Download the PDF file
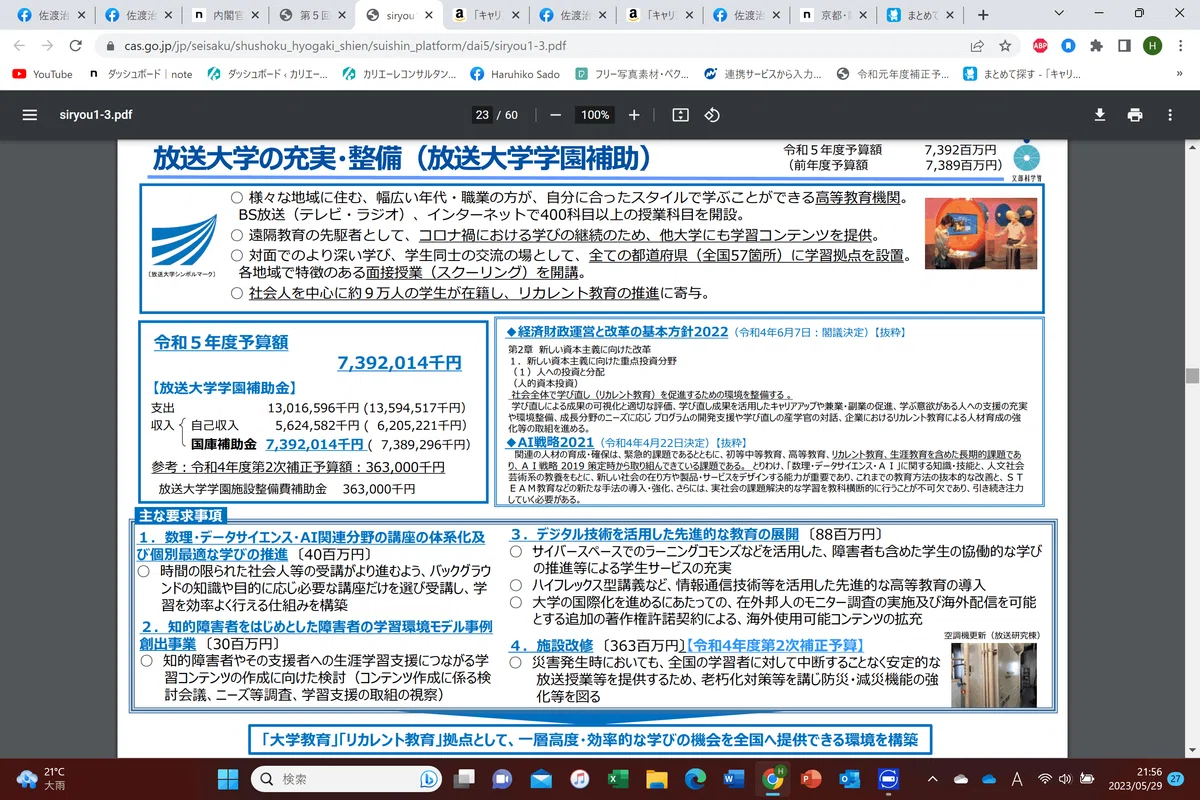The height and width of the screenshot is (800, 1200). (x=1099, y=115)
